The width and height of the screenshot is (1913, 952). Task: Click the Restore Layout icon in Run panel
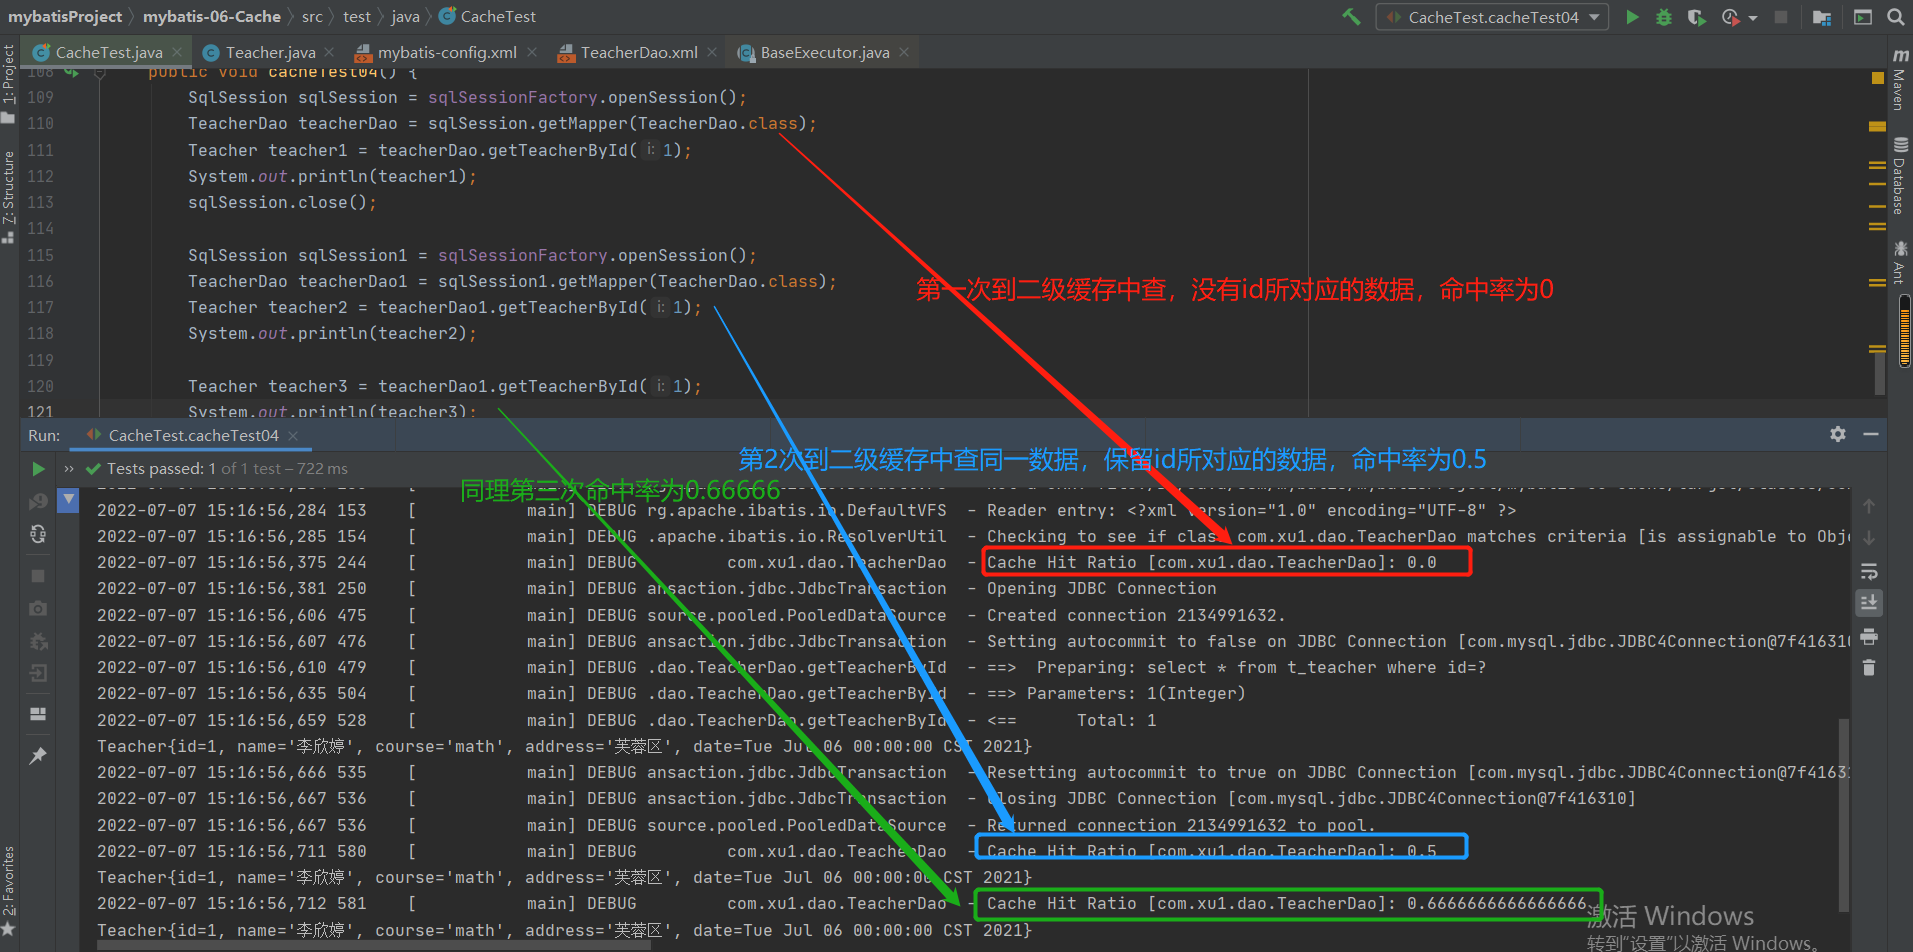click(38, 714)
